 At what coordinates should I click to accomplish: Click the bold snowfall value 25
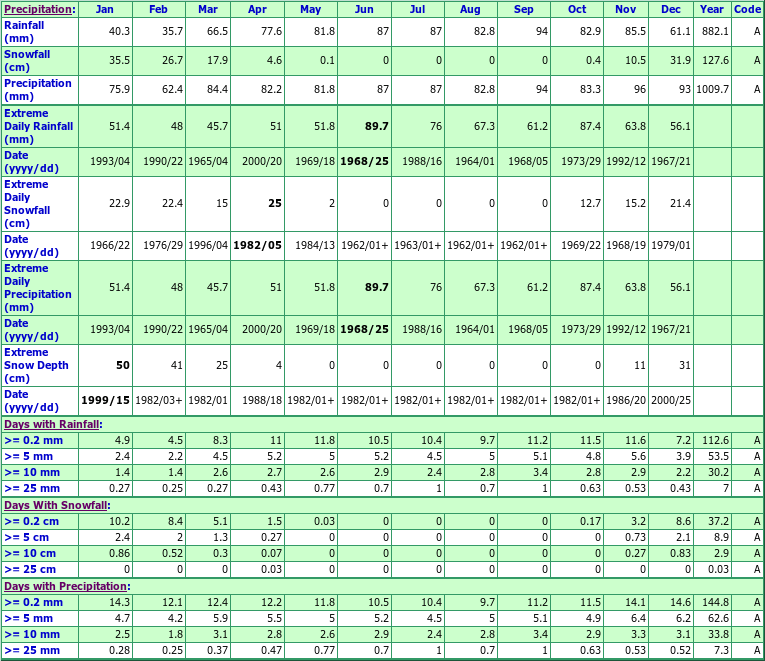pyautogui.click(x=275, y=203)
